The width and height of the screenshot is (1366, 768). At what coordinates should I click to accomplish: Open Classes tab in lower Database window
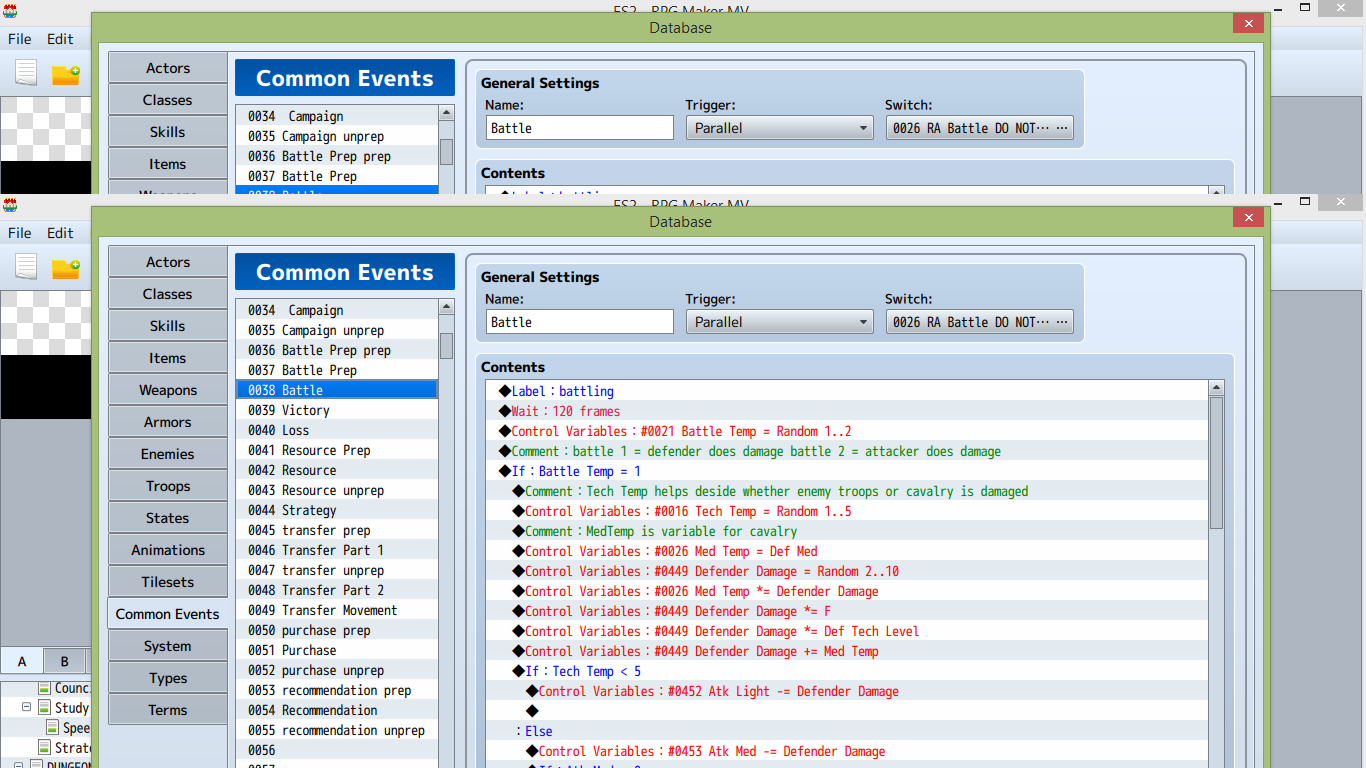click(x=168, y=294)
